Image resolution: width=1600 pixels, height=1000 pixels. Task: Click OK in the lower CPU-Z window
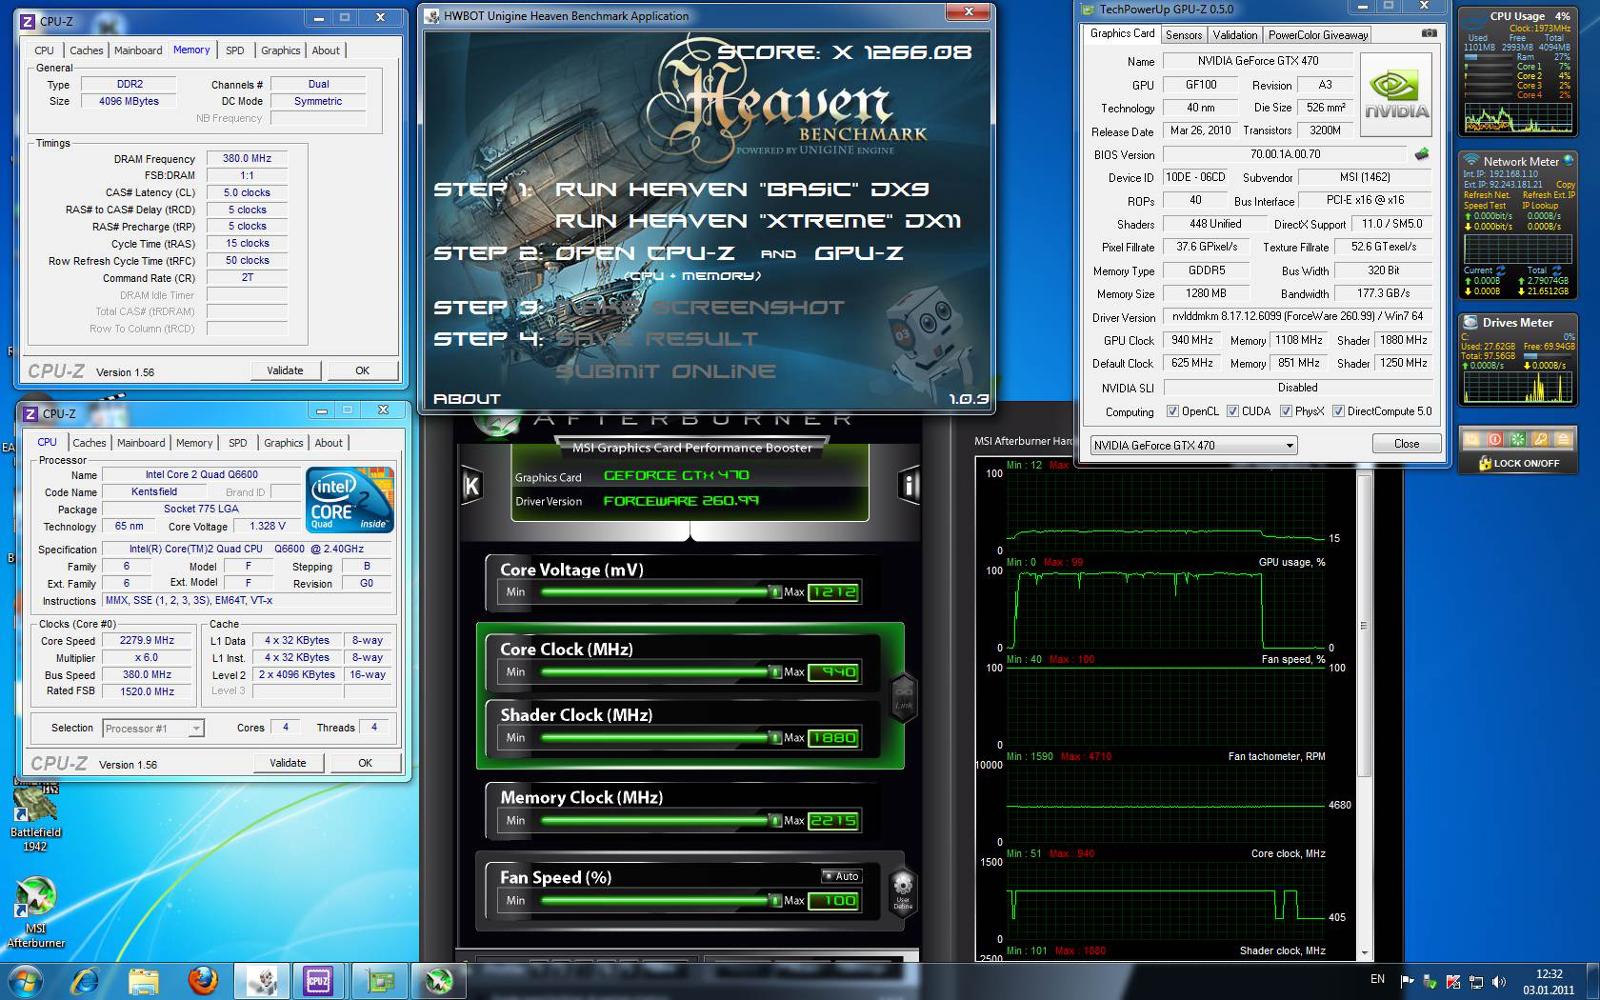point(365,763)
